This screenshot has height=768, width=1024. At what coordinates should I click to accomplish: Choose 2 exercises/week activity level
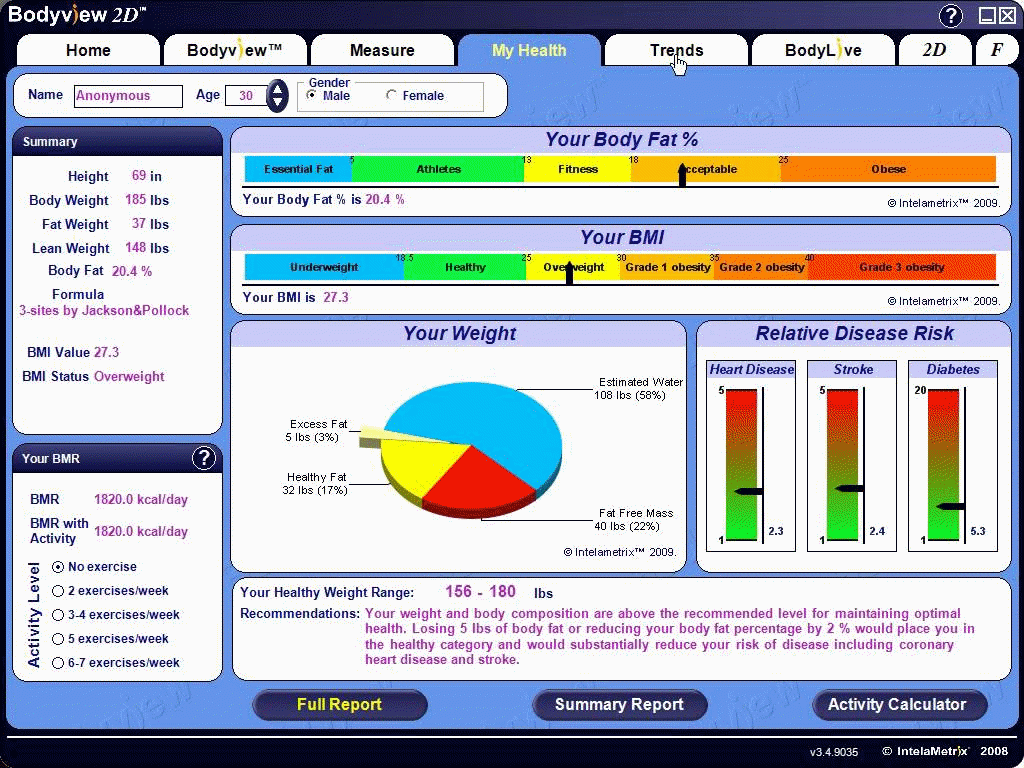point(58,591)
